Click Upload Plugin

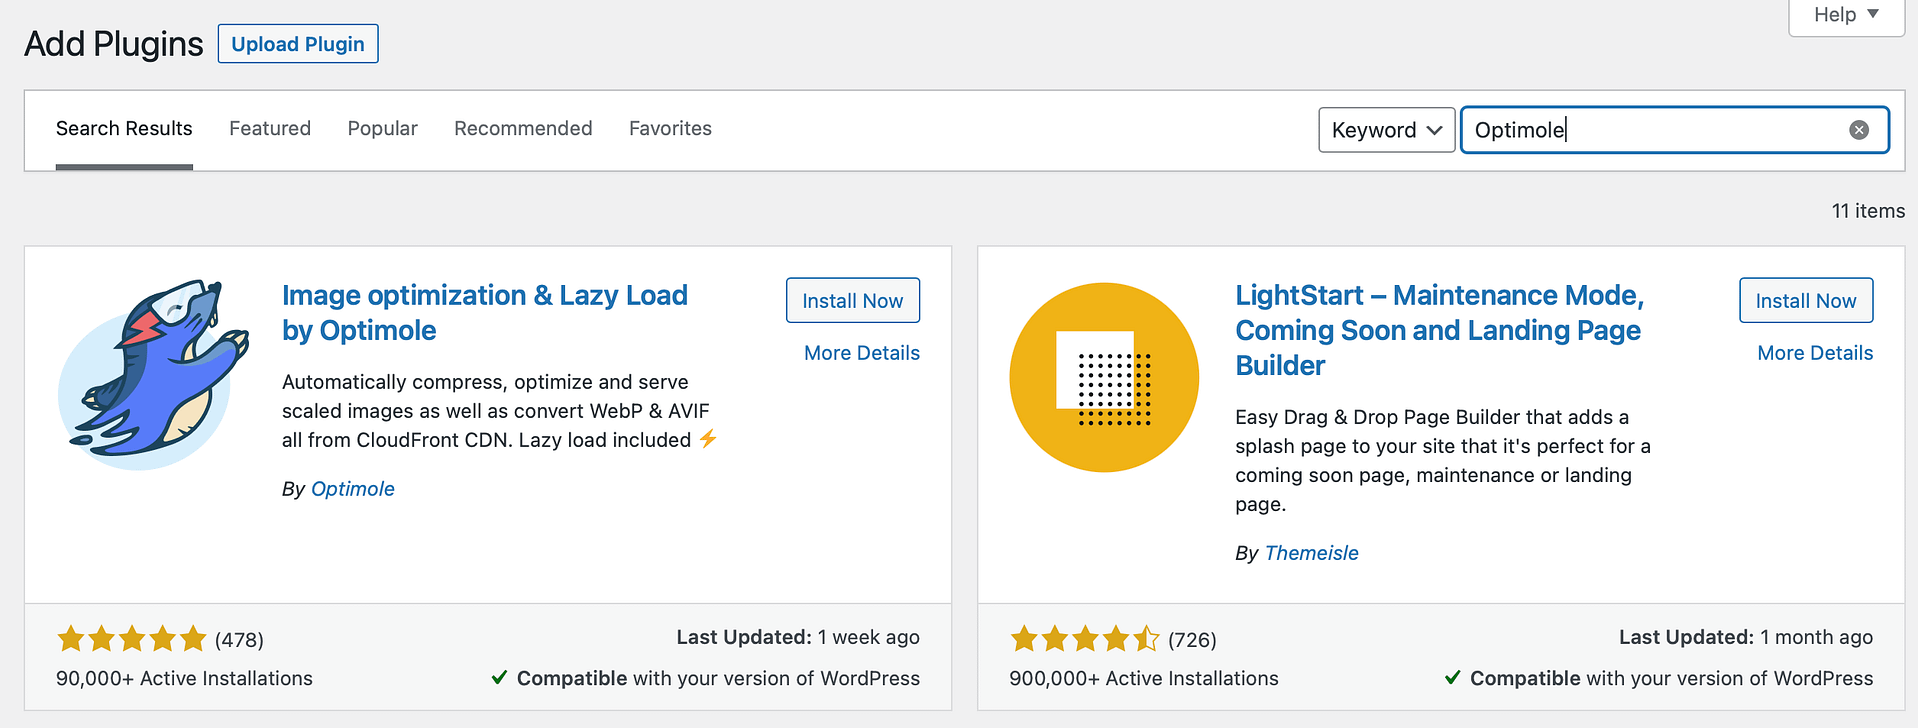[x=297, y=43]
